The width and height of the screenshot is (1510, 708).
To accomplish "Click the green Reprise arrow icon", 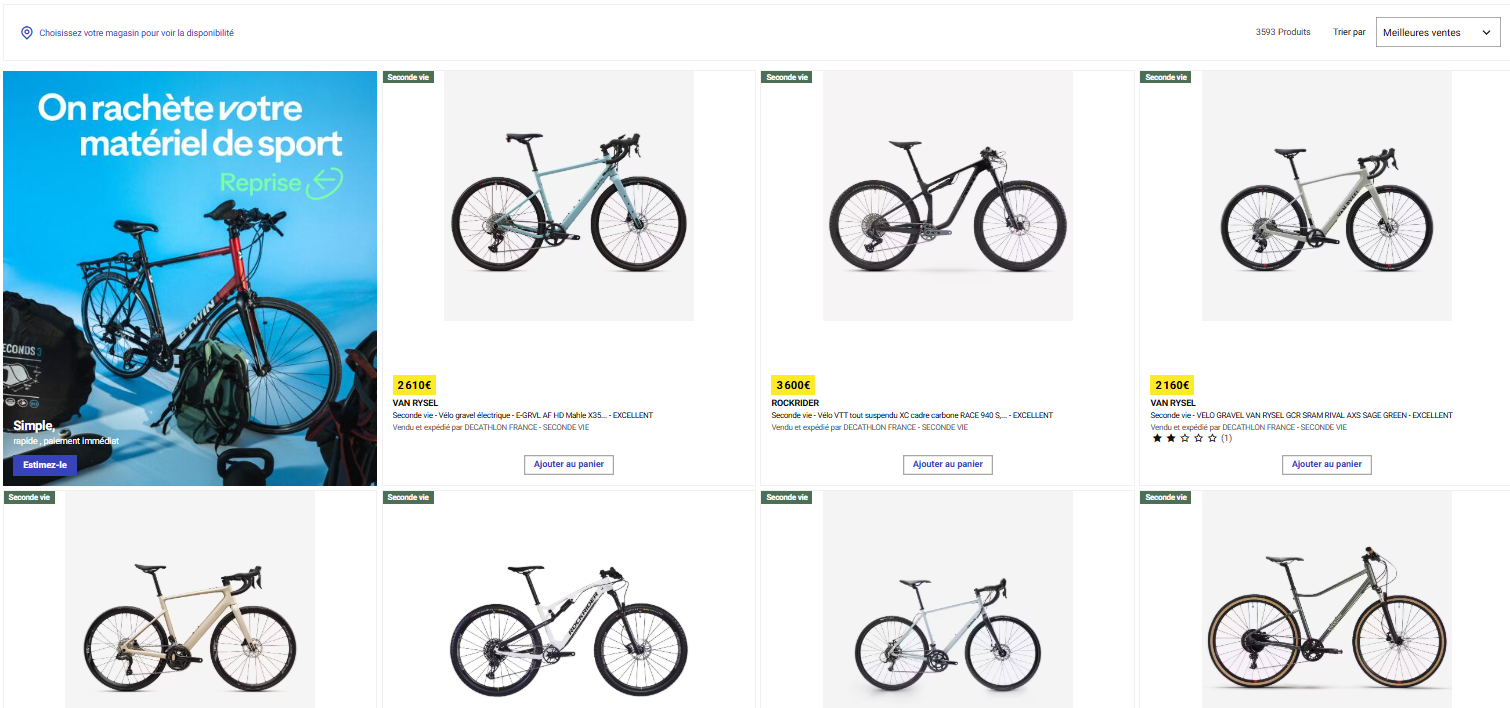I will (324, 183).
